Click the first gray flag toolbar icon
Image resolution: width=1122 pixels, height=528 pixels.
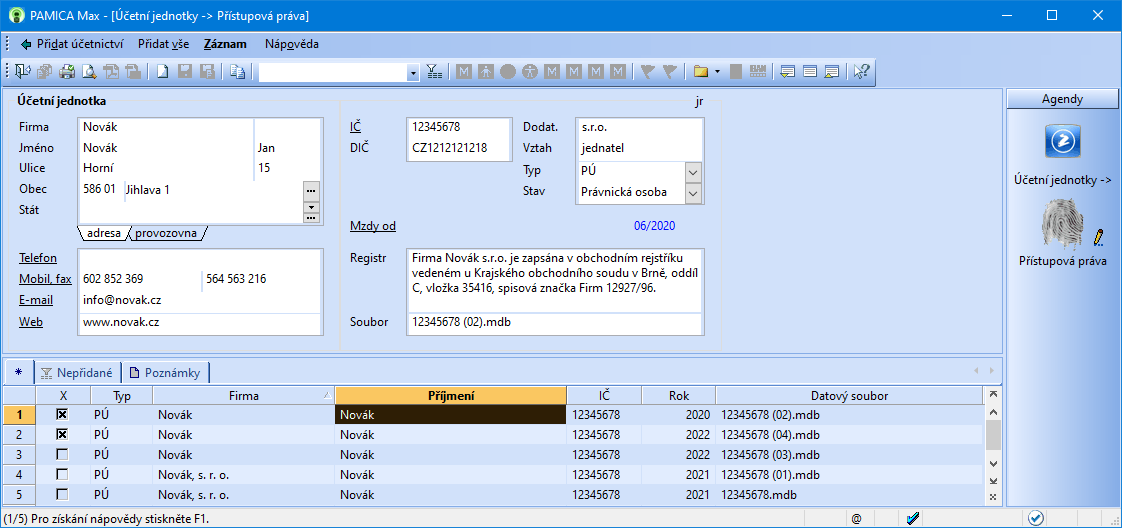(648, 71)
